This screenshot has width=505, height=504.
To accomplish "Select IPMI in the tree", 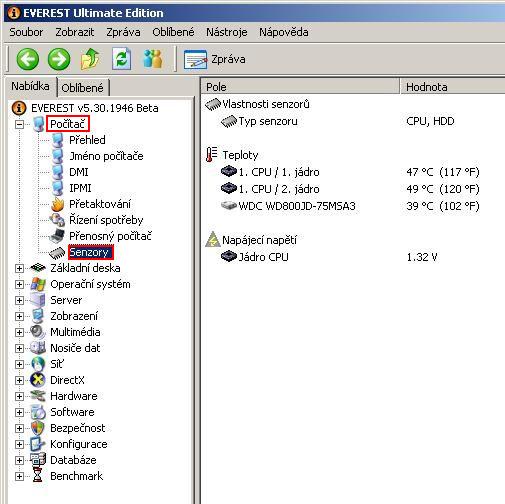I will pyautogui.click(x=80, y=188).
